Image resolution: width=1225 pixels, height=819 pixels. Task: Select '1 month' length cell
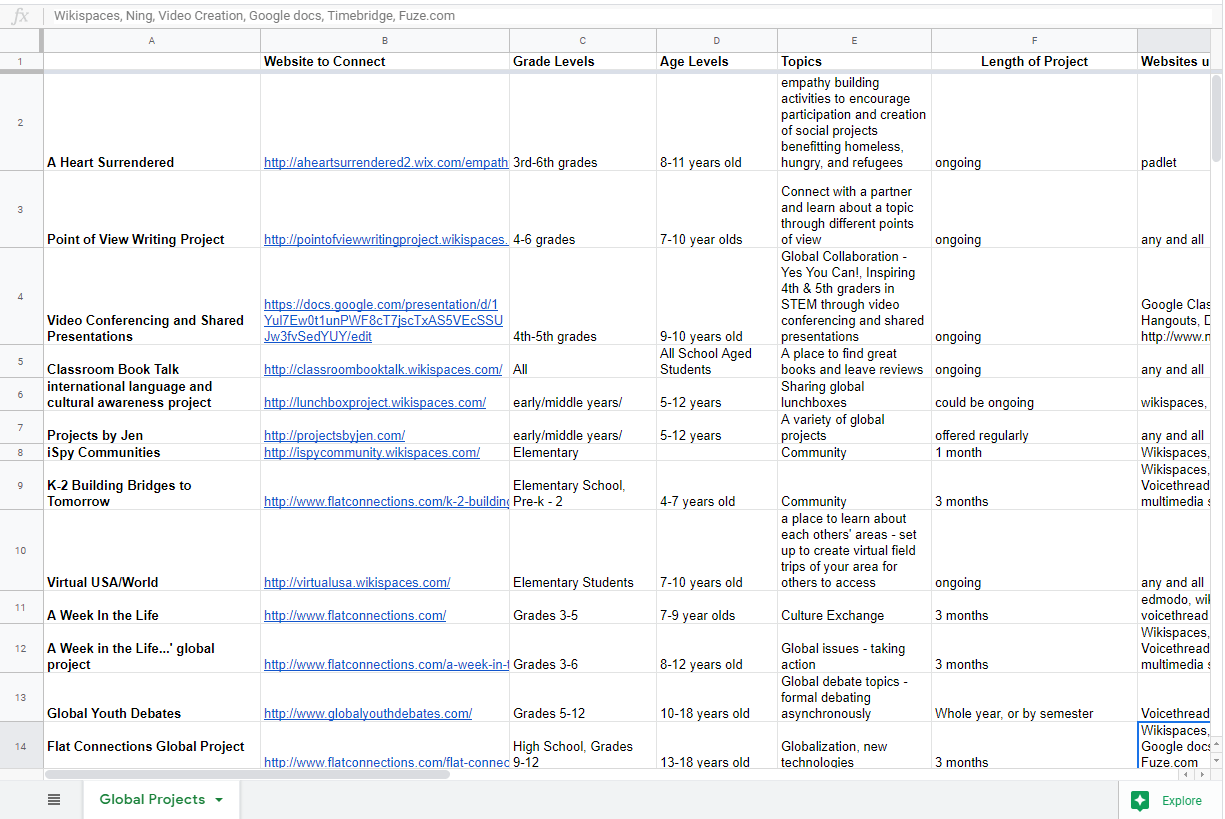(1034, 452)
